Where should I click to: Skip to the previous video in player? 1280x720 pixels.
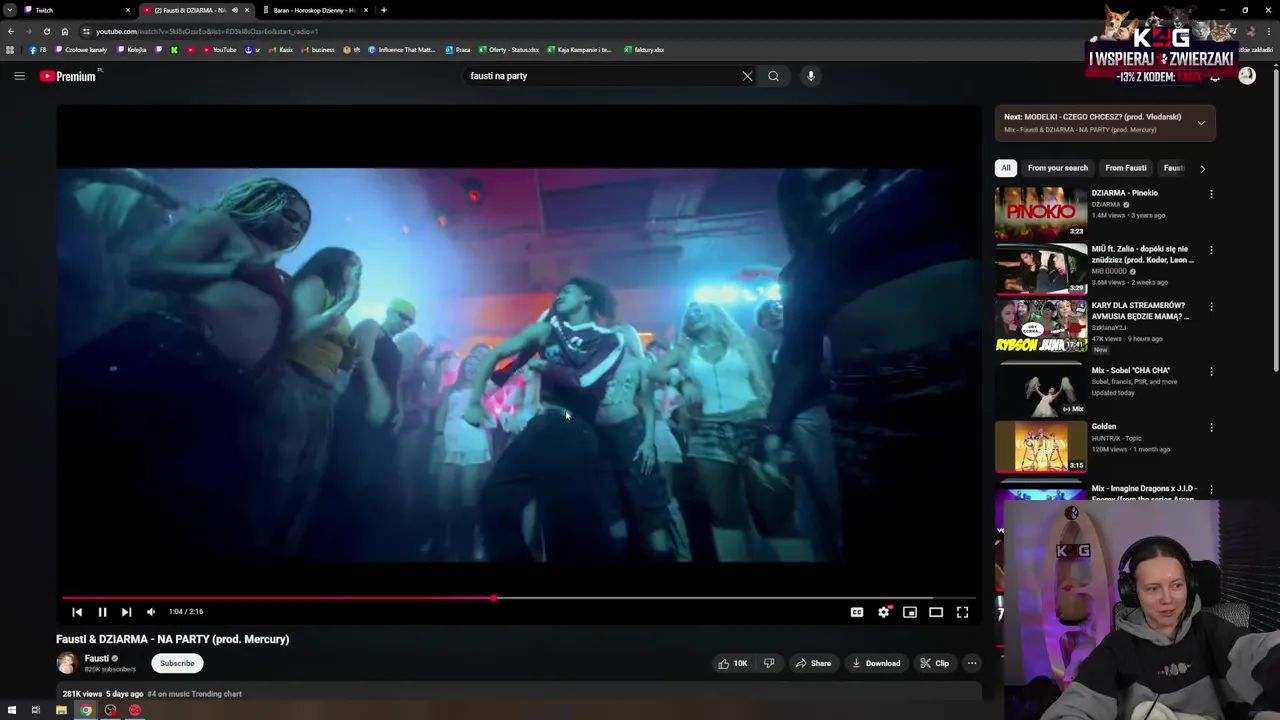(x=77, y=612)
